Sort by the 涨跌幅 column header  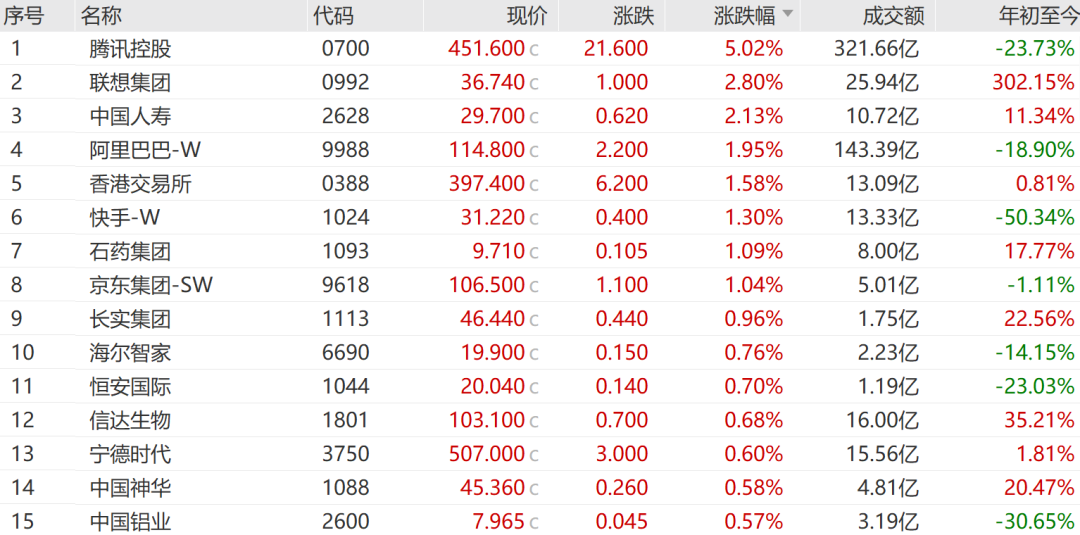click(x=744, y=15)
